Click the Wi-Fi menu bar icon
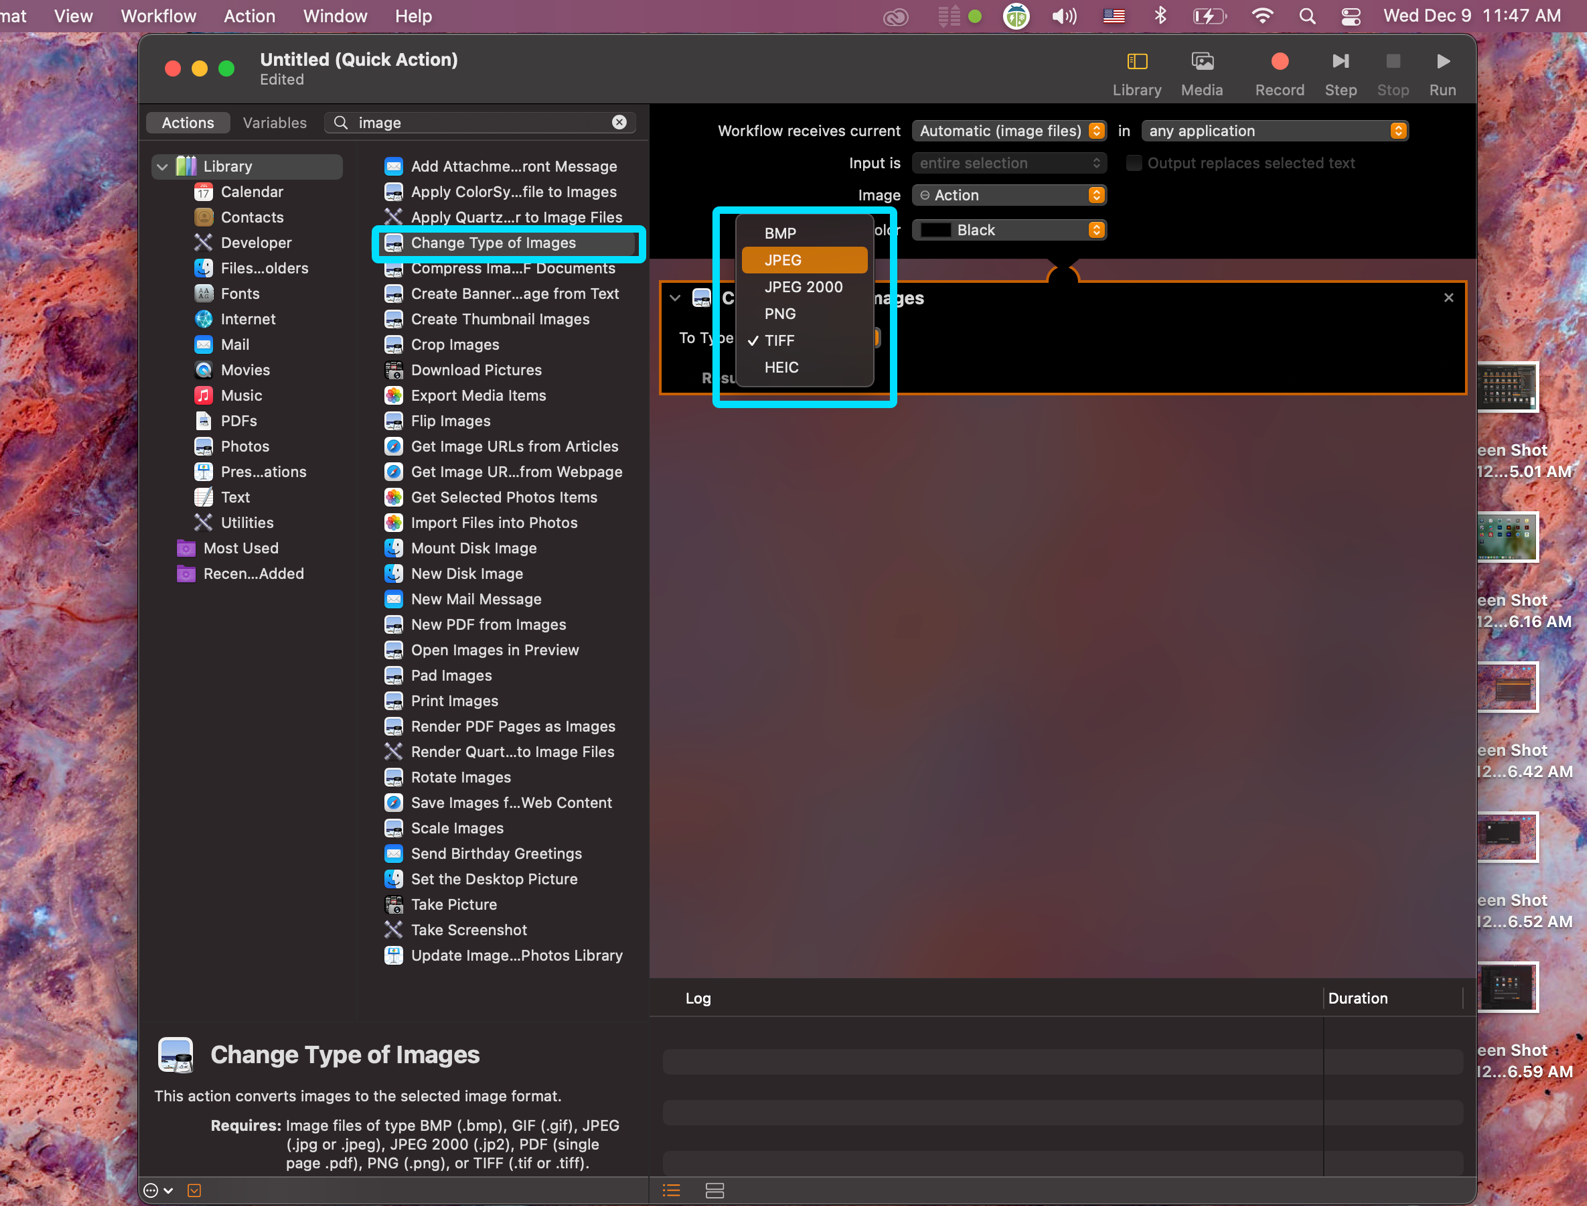This screenshot has width=1587, height=1206. tap(1262, 16)
